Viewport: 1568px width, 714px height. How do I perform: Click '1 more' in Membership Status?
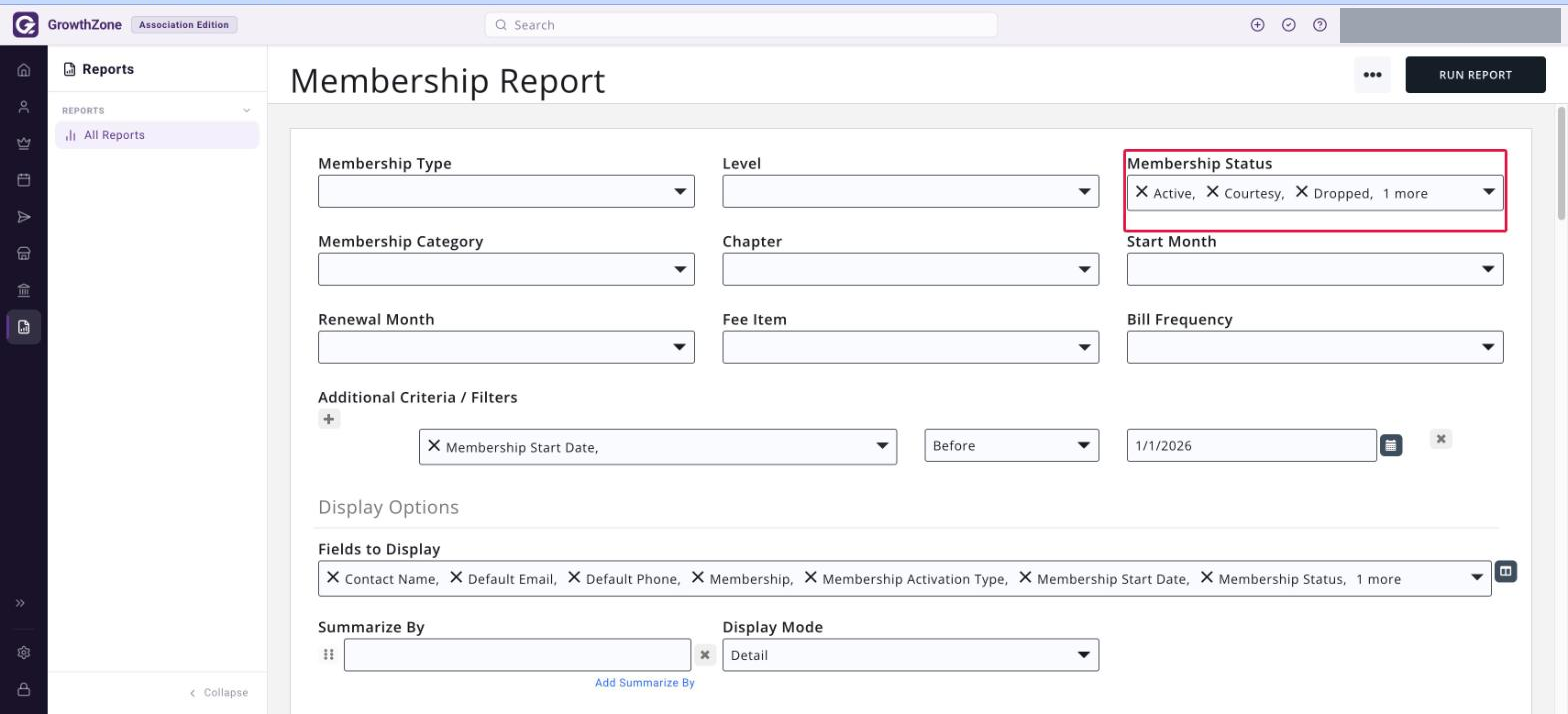(x=1405, y=194)
